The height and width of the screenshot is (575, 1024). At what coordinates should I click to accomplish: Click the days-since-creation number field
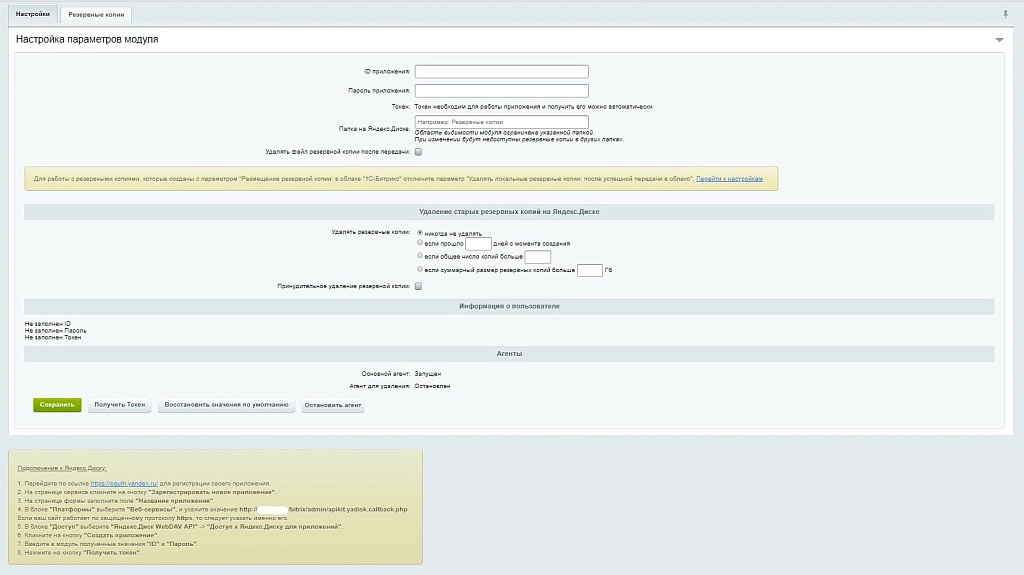(x=478, y=244)
